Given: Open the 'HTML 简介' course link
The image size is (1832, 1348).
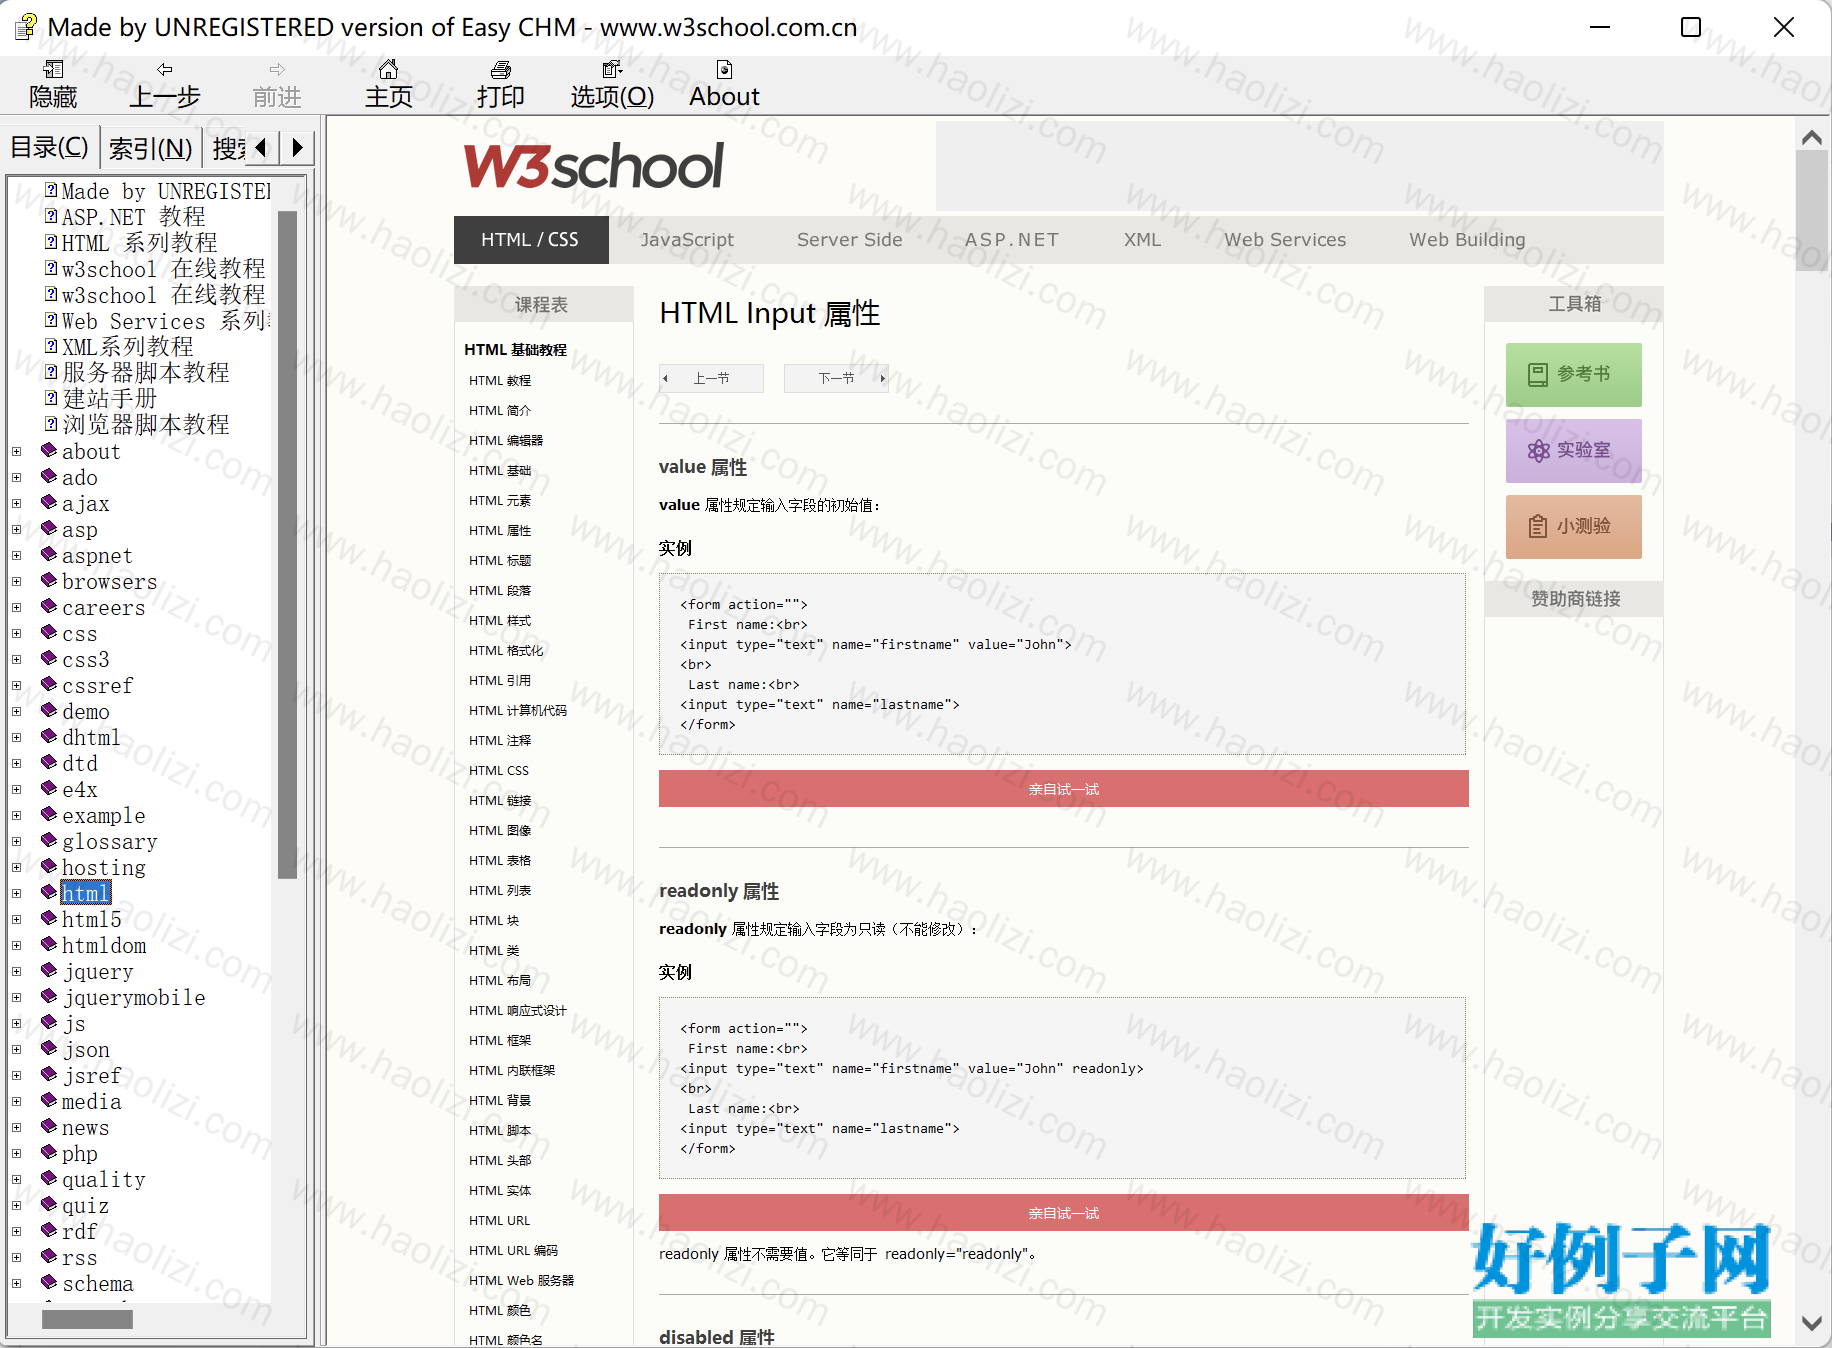Looking at the screenshot, I should pos(500,410).
